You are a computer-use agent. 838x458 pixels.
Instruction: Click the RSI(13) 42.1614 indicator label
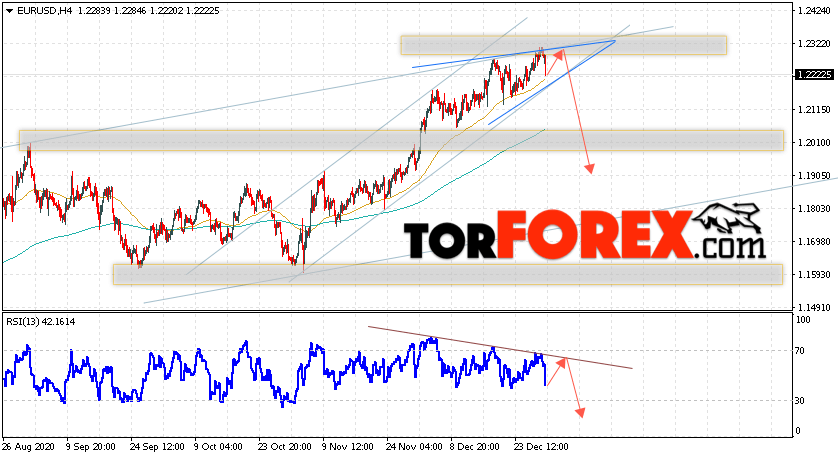pyautogui.click(x=41, y=322)
